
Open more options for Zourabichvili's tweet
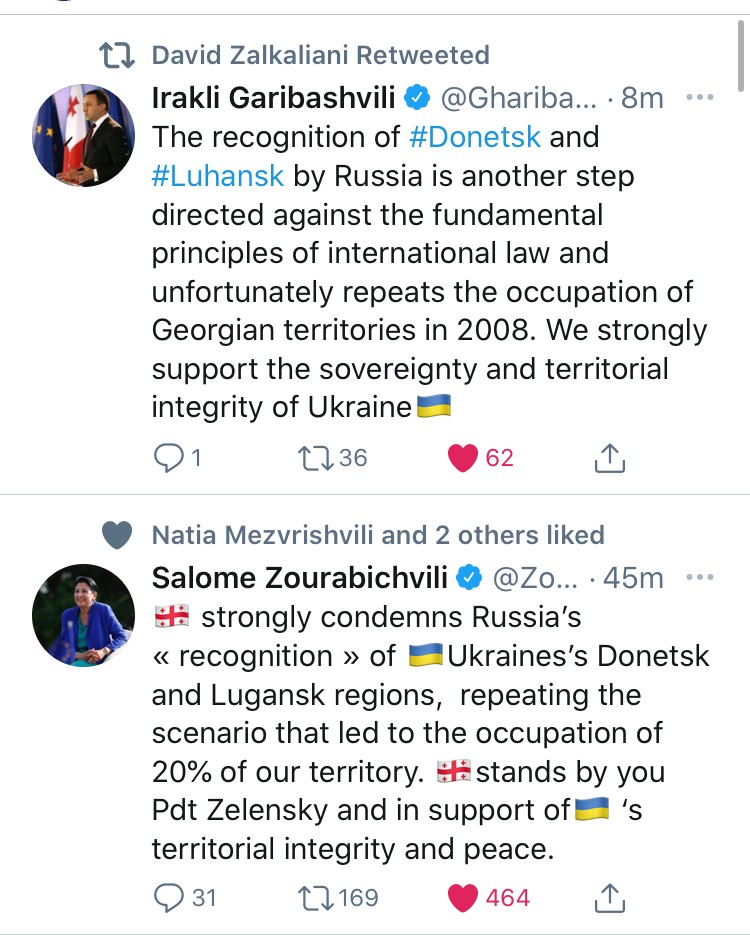pyautogui.click(x=698, y=578)
